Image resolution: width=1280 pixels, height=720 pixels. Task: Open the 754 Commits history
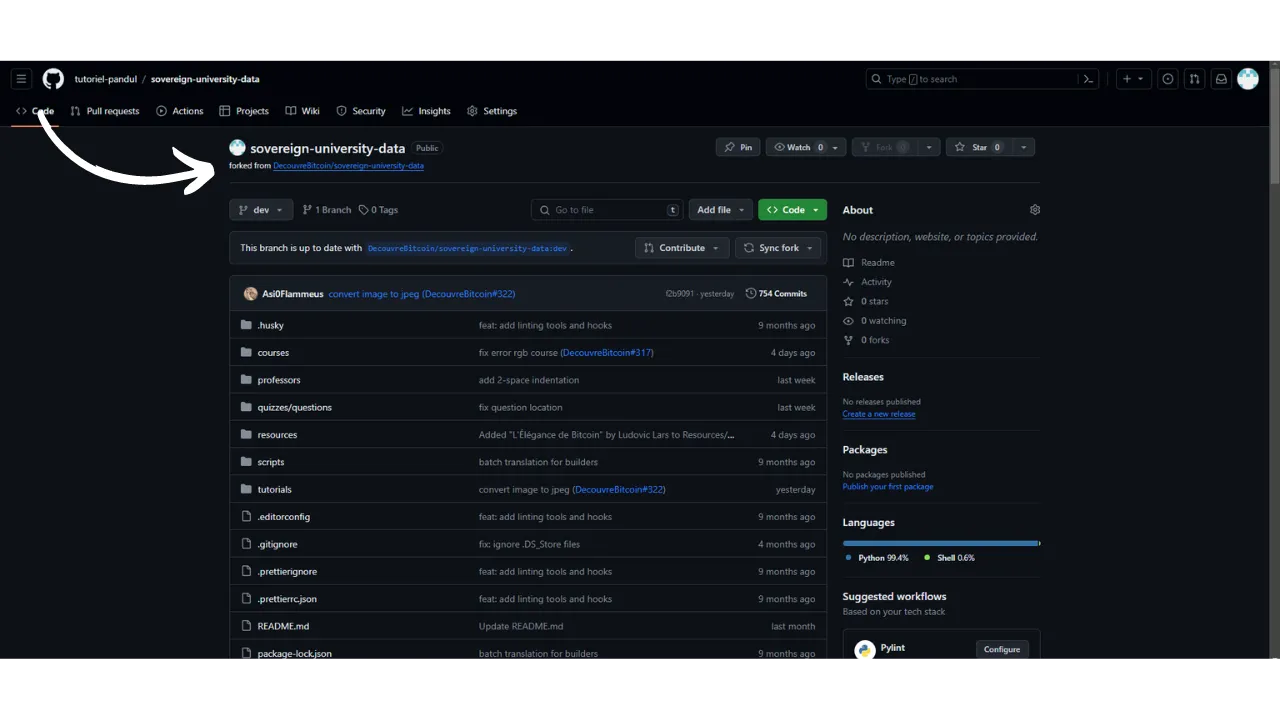(776, 294)
